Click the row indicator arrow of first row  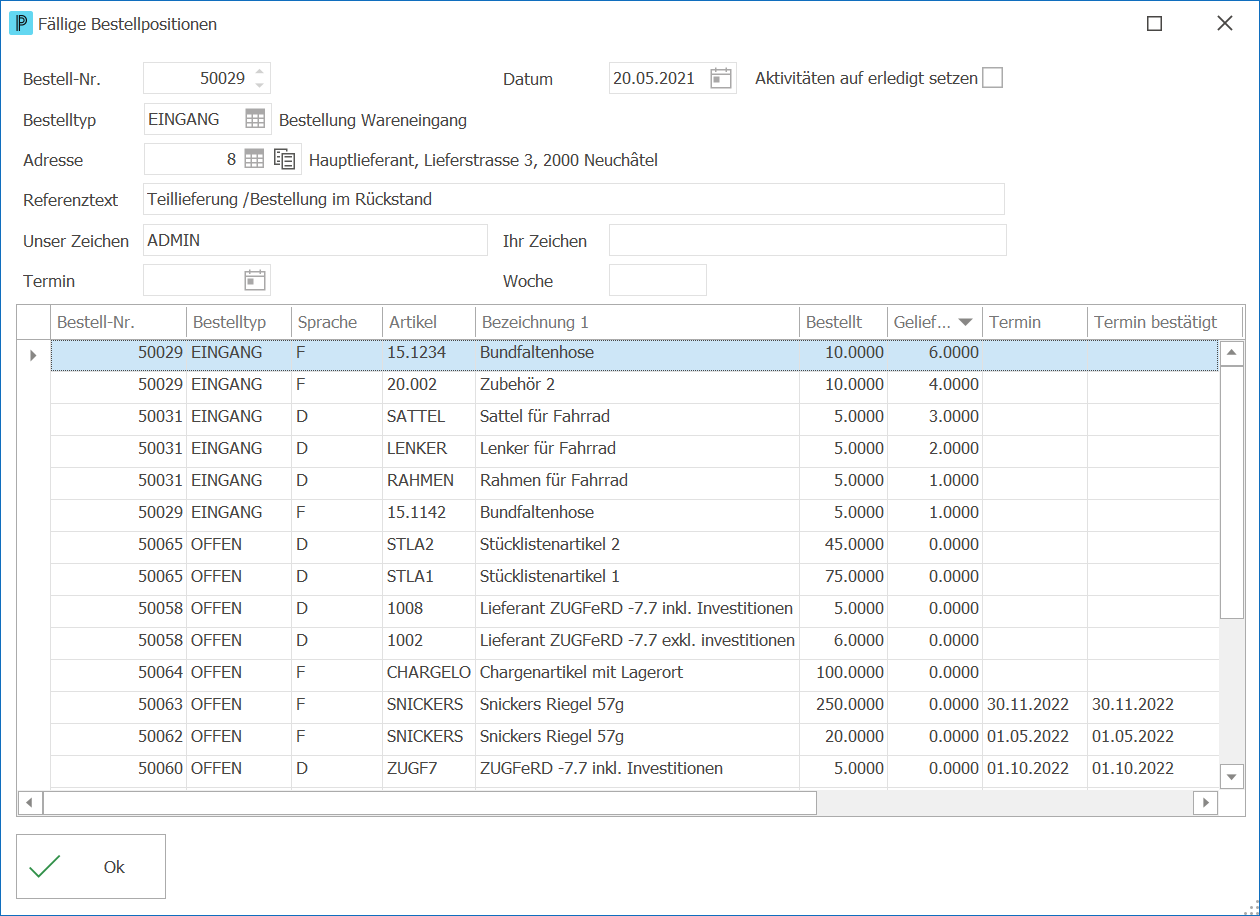33,355
